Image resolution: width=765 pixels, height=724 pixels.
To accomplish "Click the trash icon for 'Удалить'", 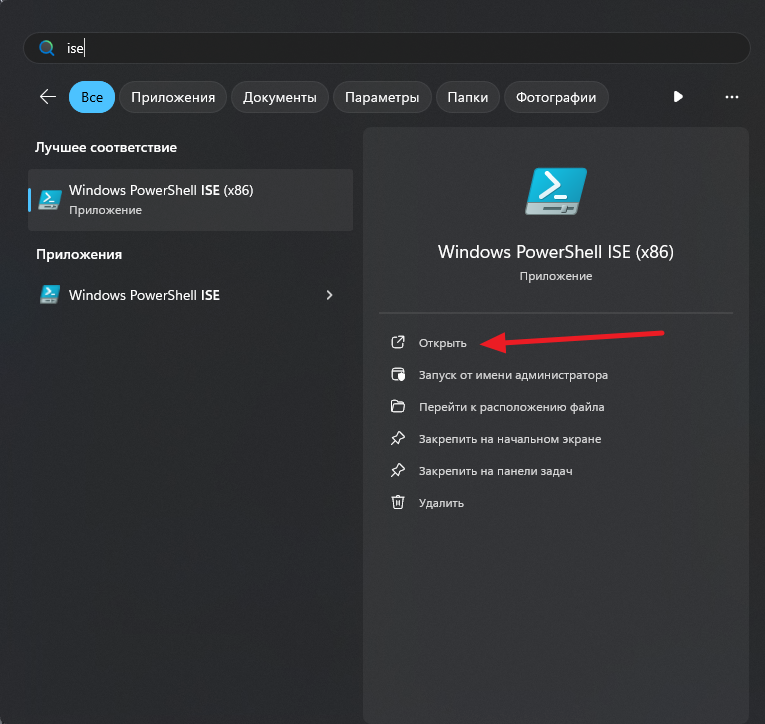I will tap(398, 503).
